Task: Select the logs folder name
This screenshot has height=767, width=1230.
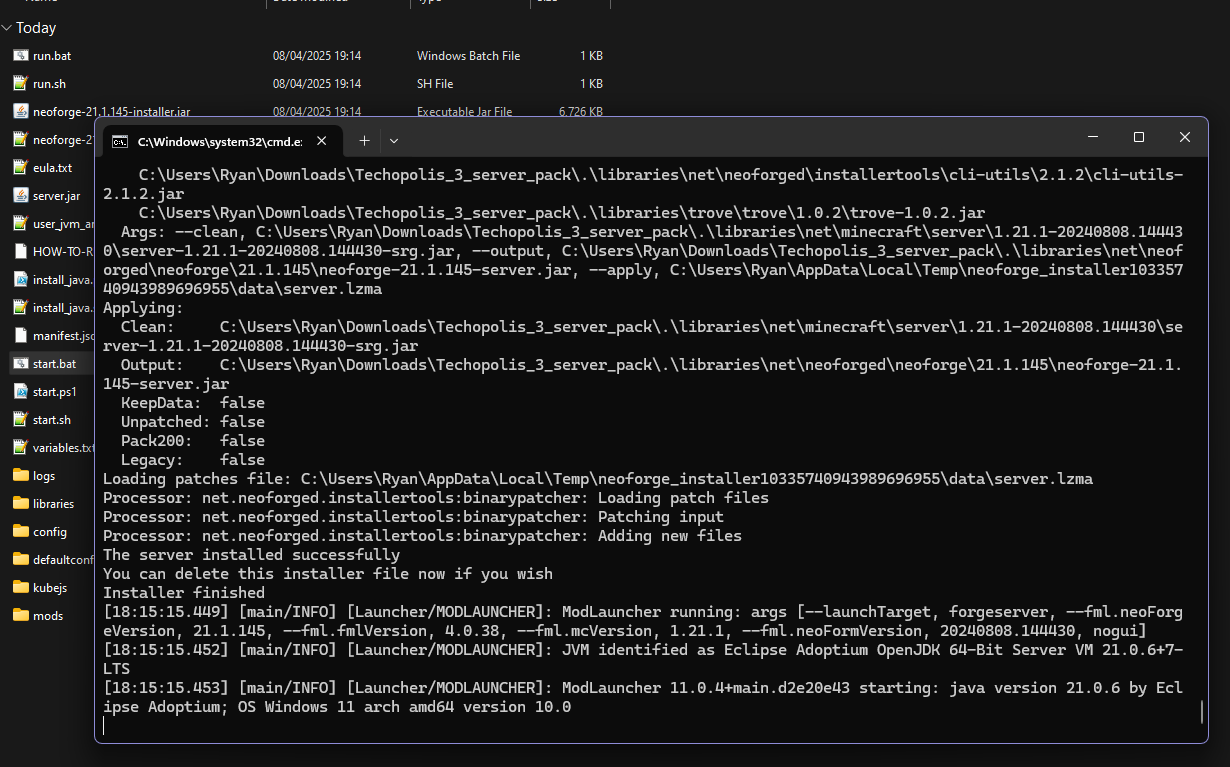Action: coord(44,476)
